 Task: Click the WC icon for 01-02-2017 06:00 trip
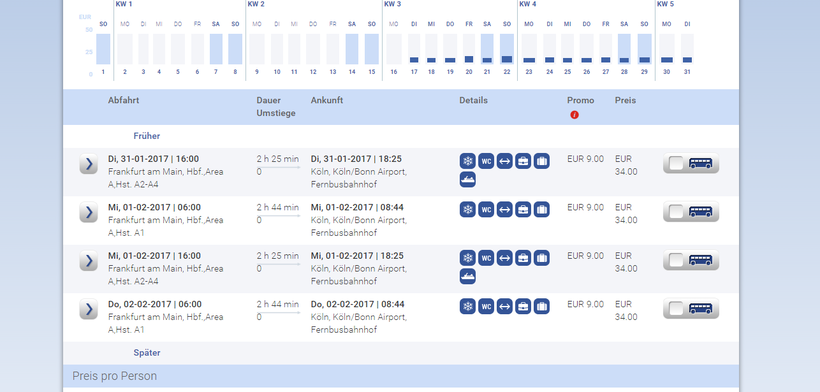[x=486, y=210]
